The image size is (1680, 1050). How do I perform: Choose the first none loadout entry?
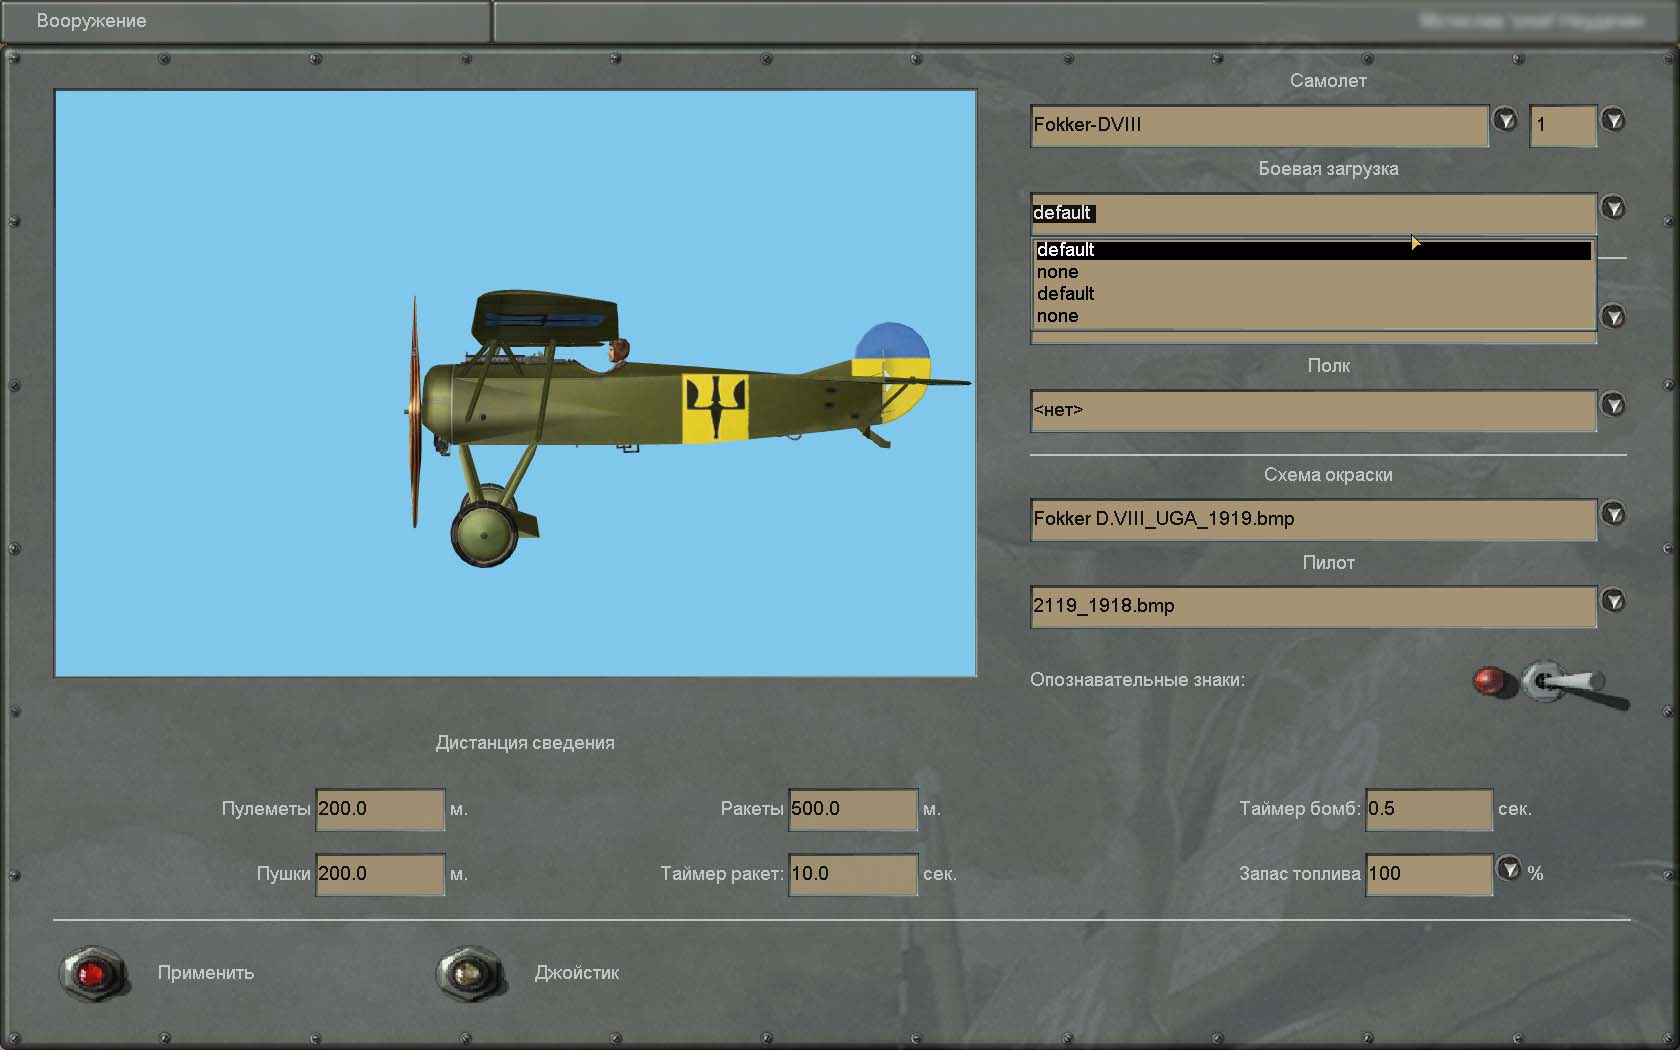click(x=1058, y=272)
